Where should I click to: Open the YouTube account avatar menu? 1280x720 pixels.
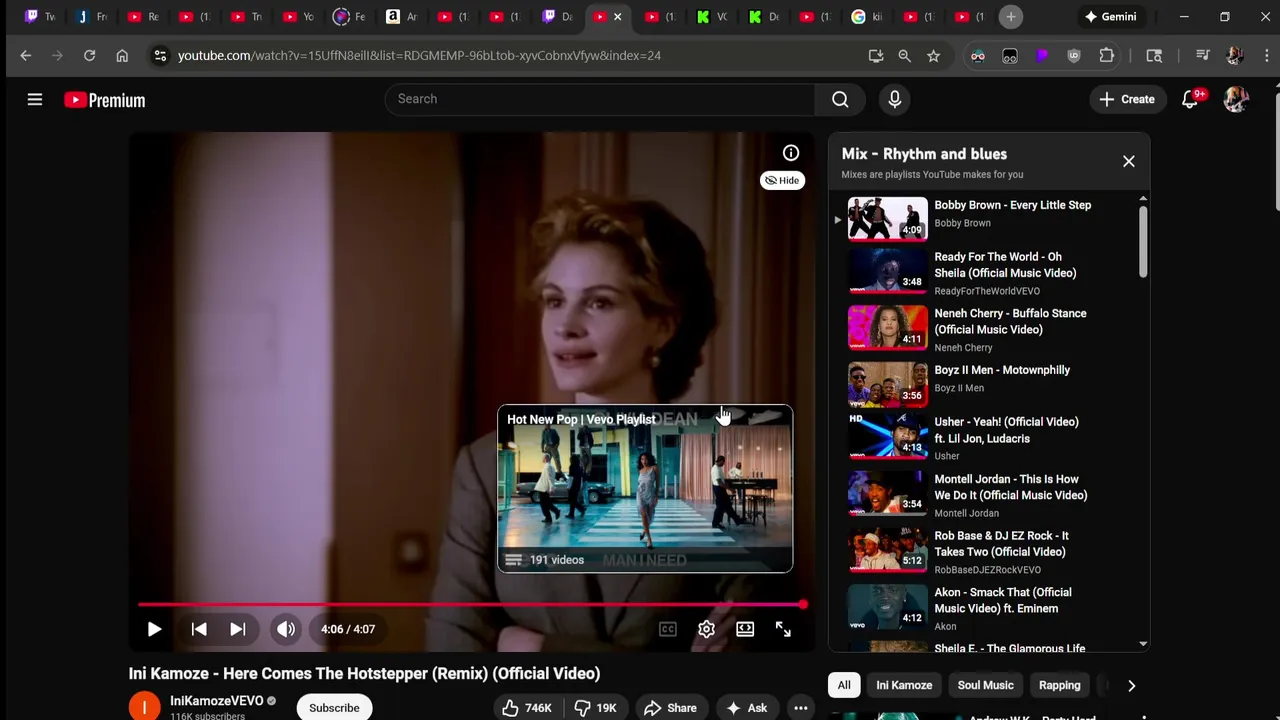click(x=1236, y=99)
